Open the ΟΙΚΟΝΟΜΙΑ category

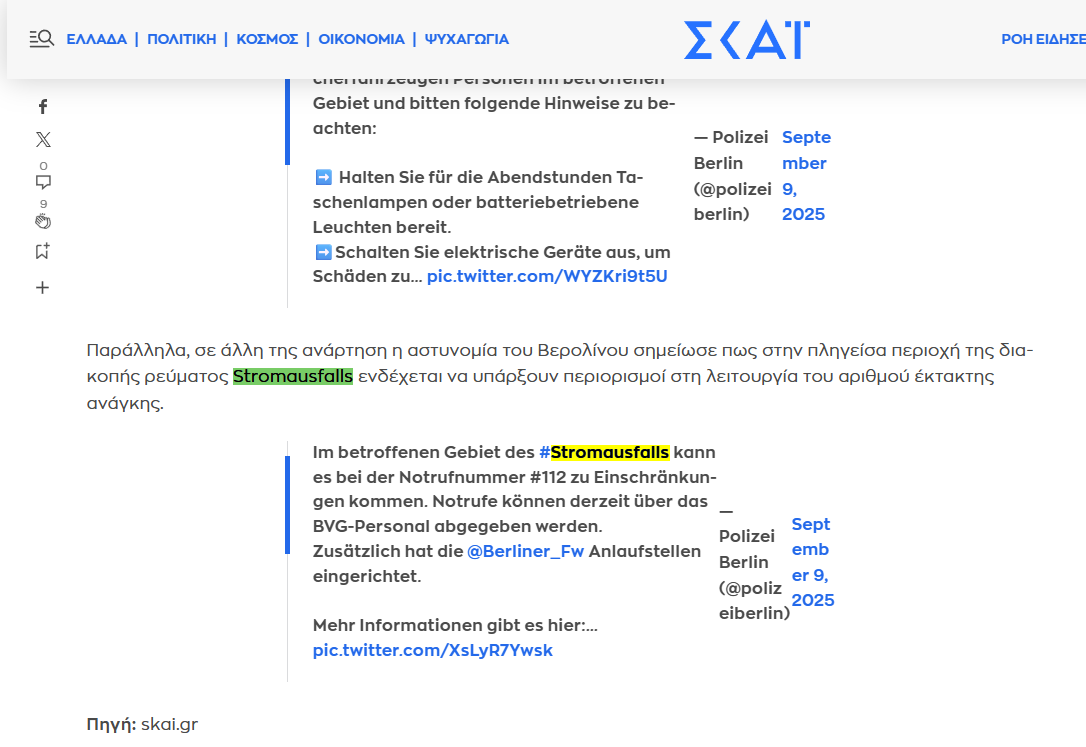361,40
